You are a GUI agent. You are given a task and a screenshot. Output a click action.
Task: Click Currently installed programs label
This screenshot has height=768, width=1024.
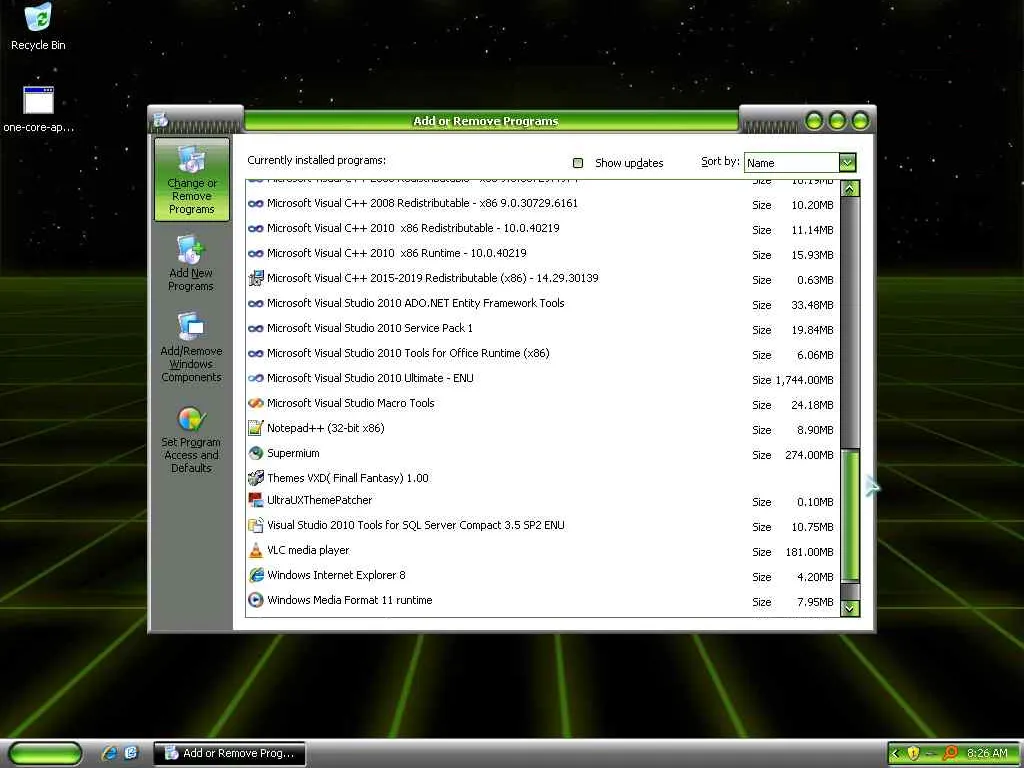point(317,160)
